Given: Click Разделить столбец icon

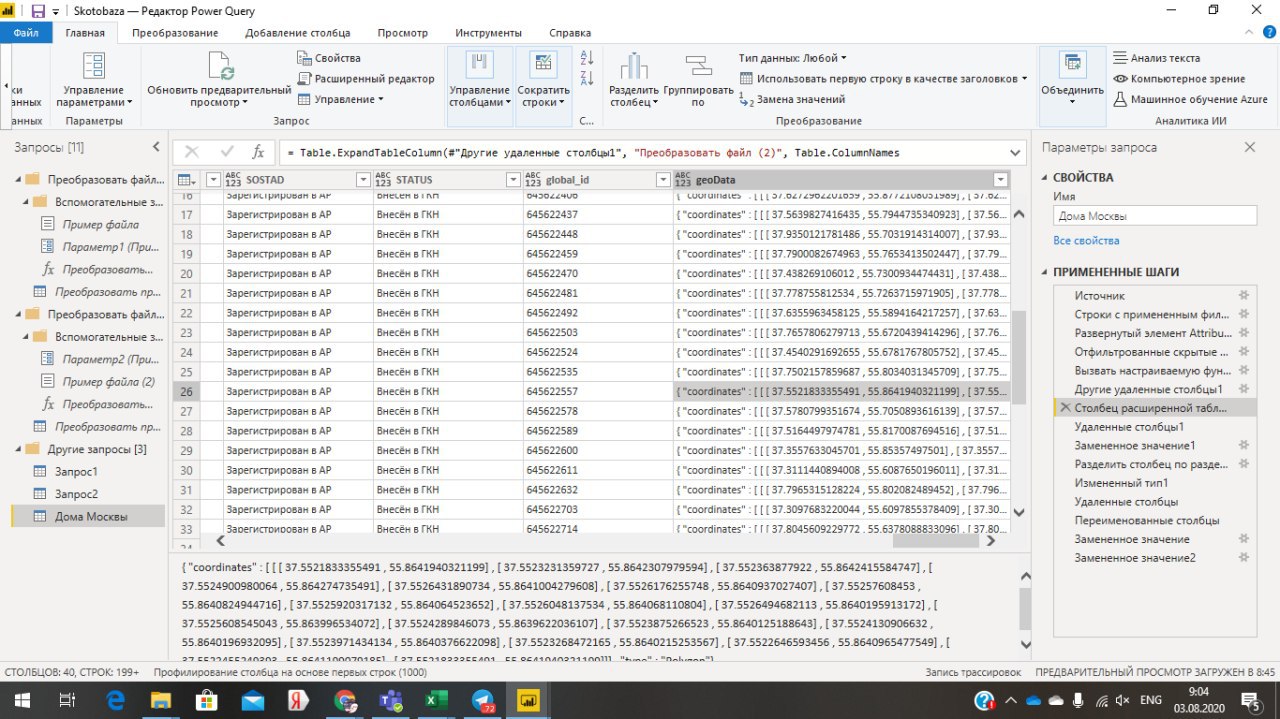Looking at the screenshot, I should pyautogui.click(x=634, y=66).
